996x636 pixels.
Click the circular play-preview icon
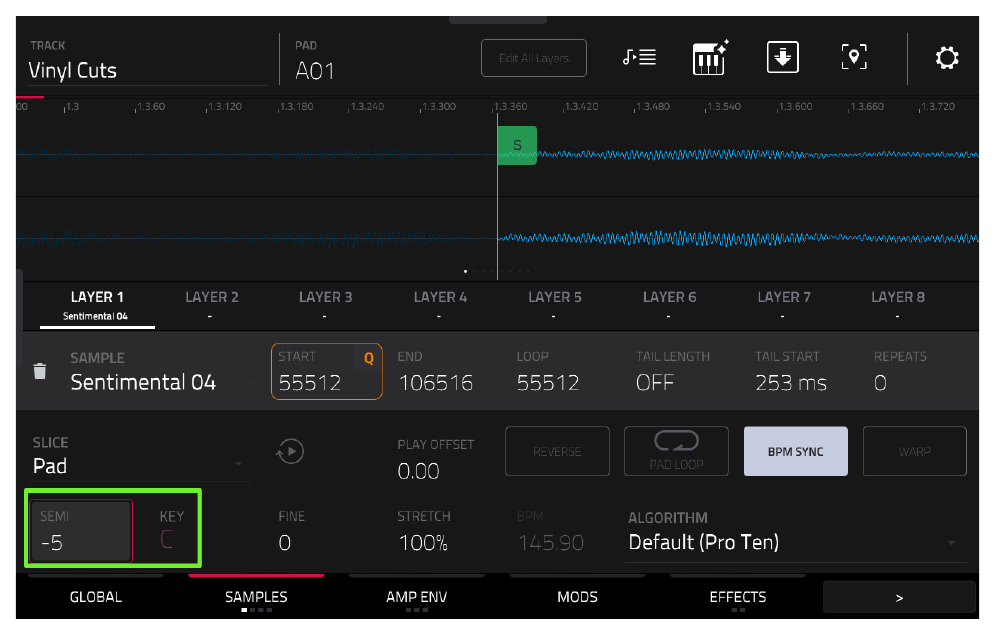[290, 452]
